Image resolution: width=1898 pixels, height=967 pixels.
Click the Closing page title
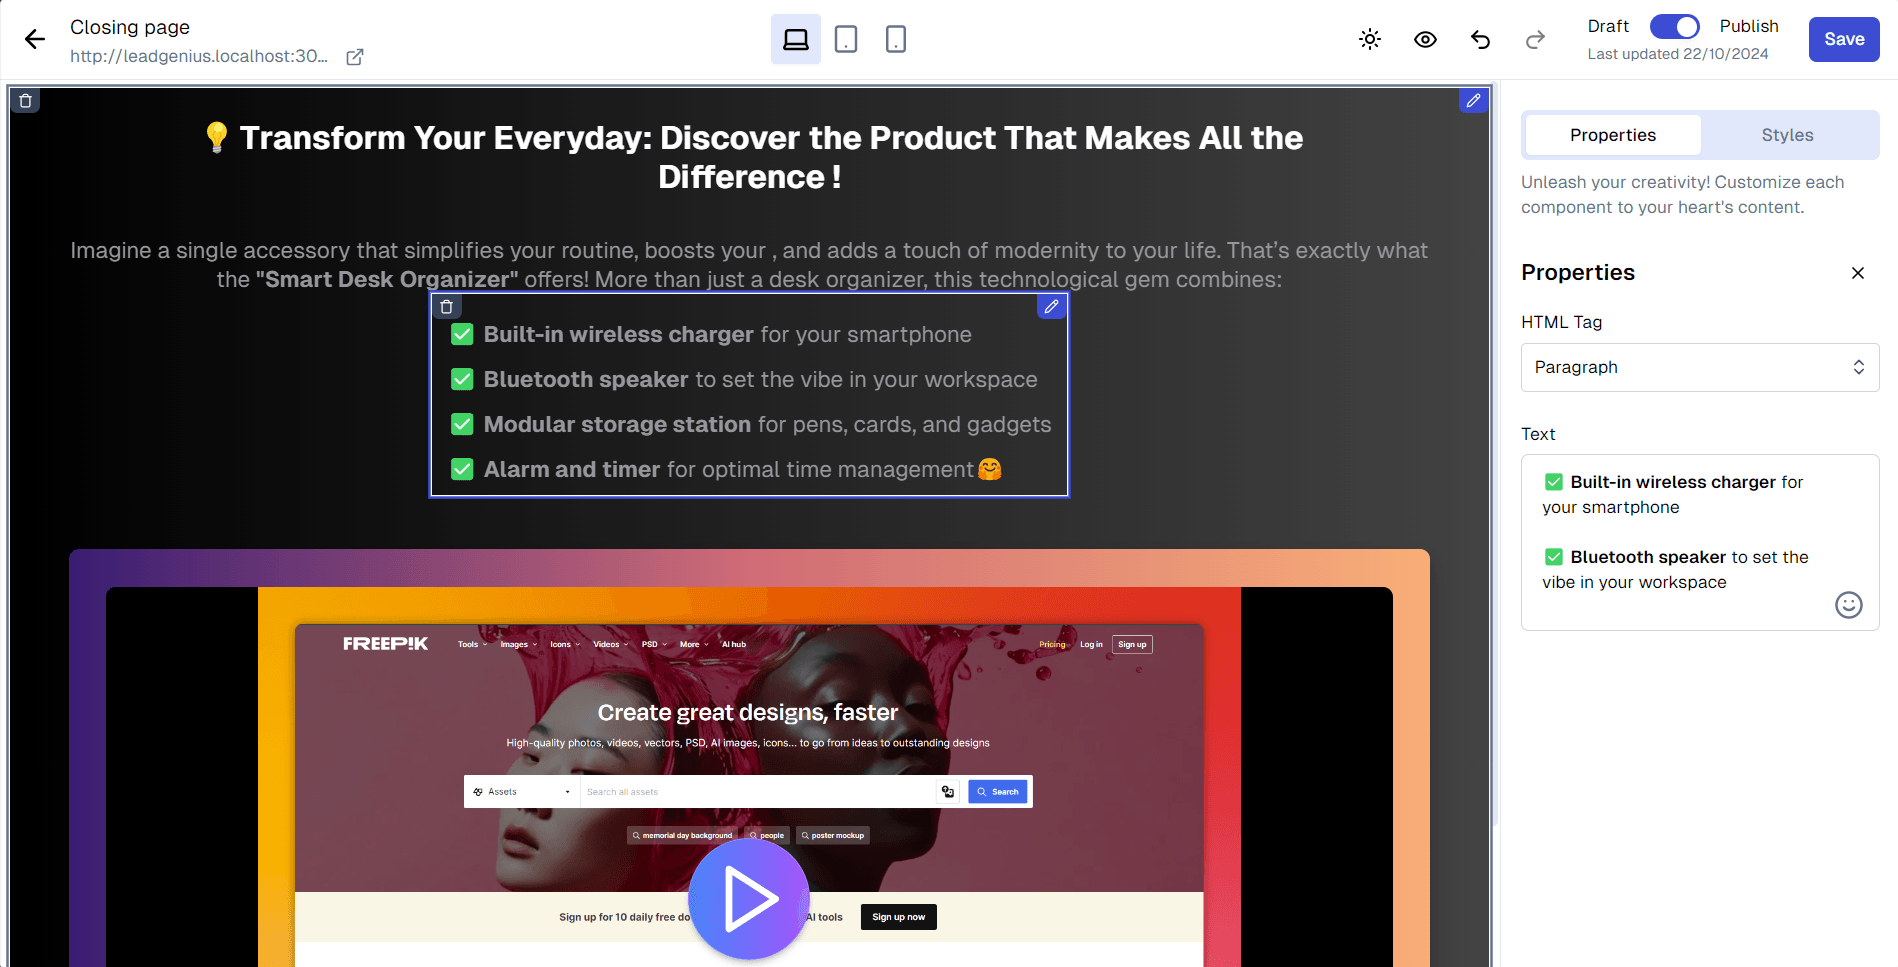[130, 27]
